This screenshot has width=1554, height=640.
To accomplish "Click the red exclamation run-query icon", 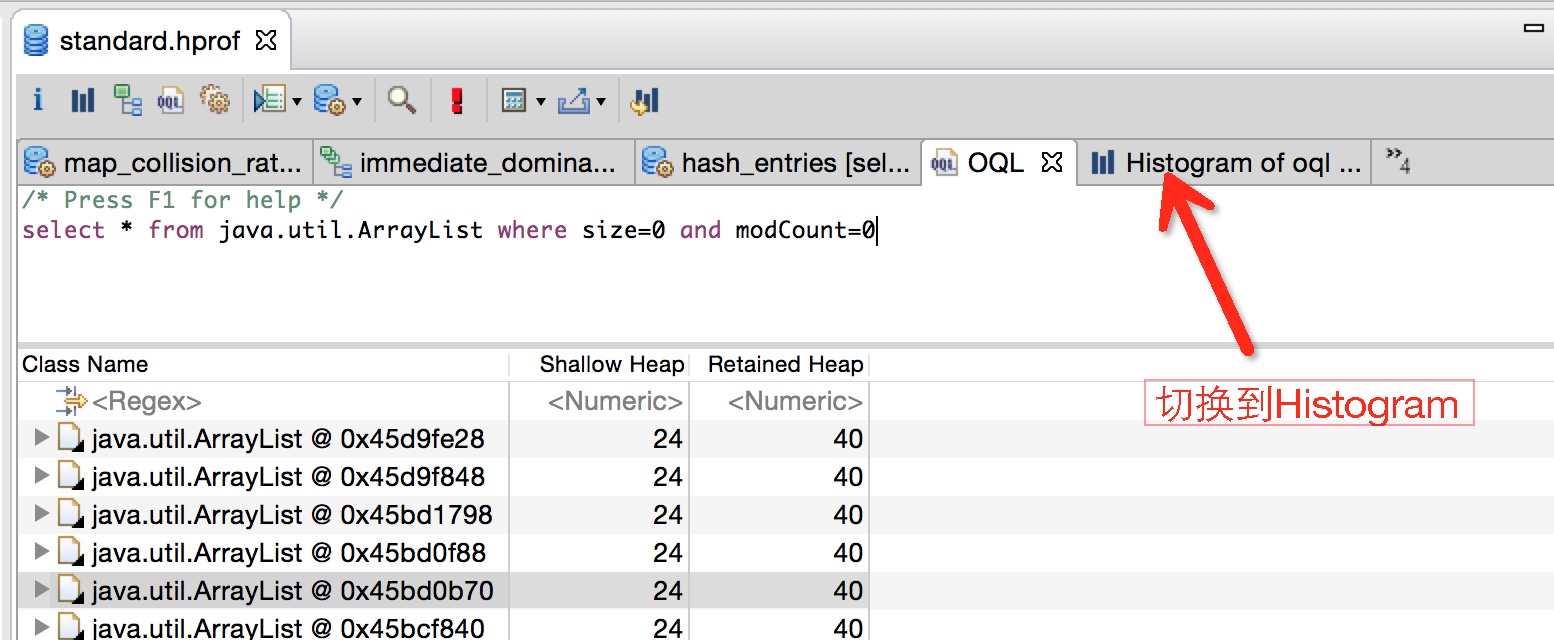I will point(458,100).
